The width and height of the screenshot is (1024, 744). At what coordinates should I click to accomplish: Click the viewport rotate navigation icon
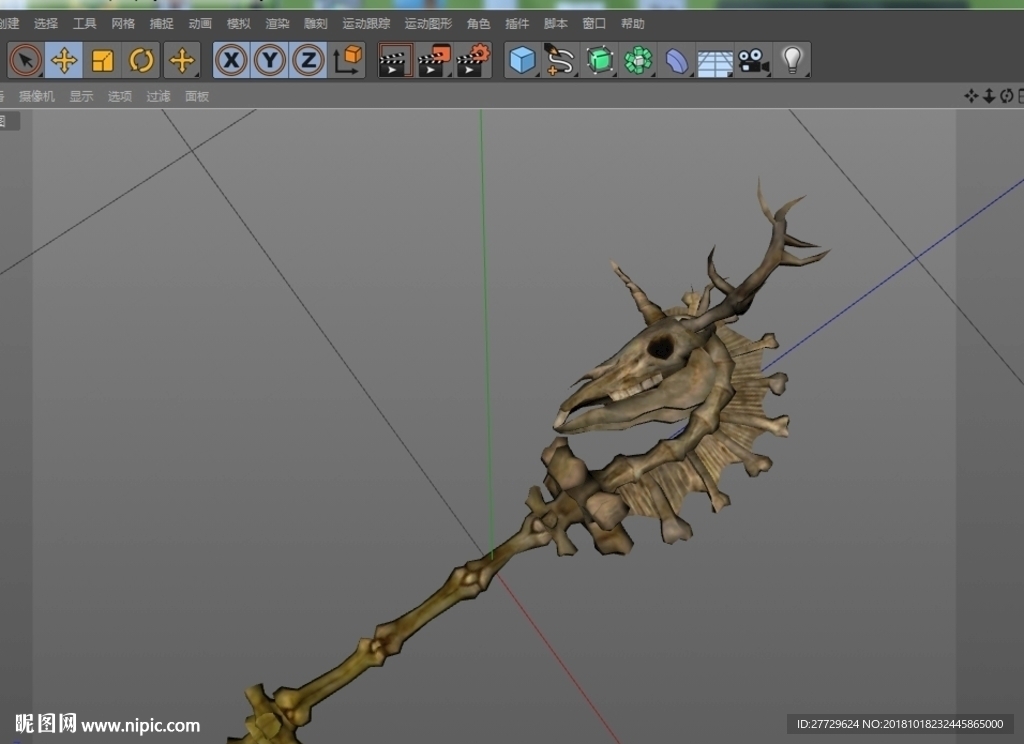point(1006,96)
